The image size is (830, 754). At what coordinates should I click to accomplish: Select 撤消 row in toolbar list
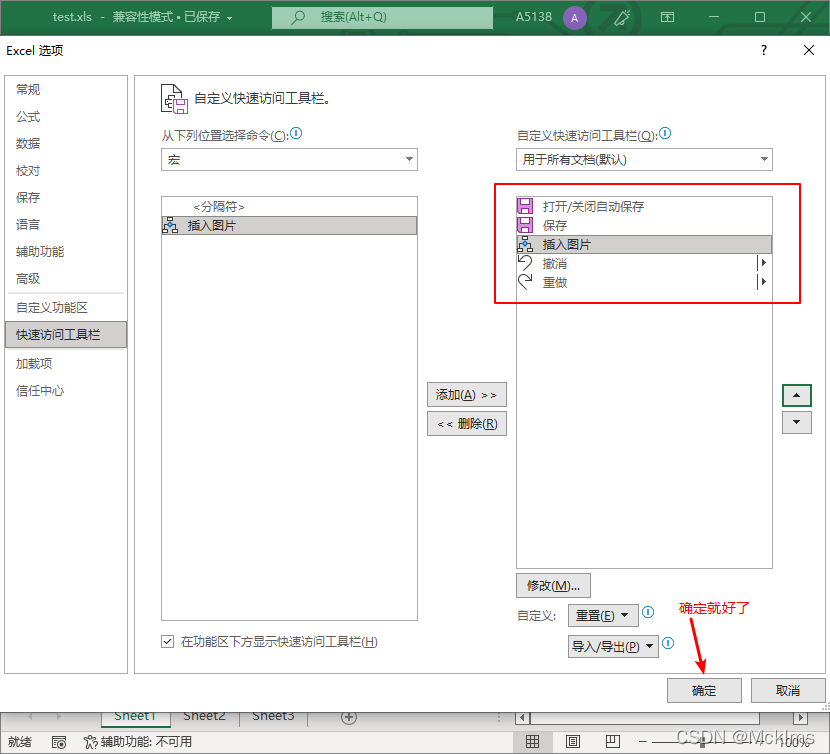pos(644,263)
